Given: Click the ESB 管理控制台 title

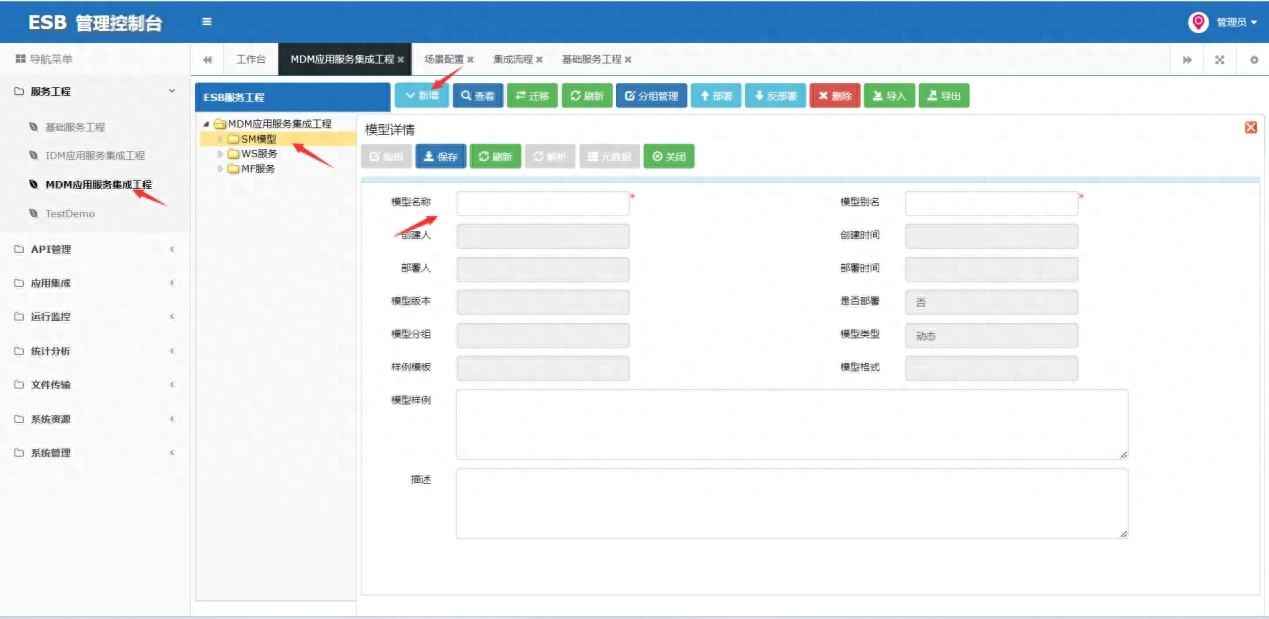Looking at the screenshot, I should point(95,22).
